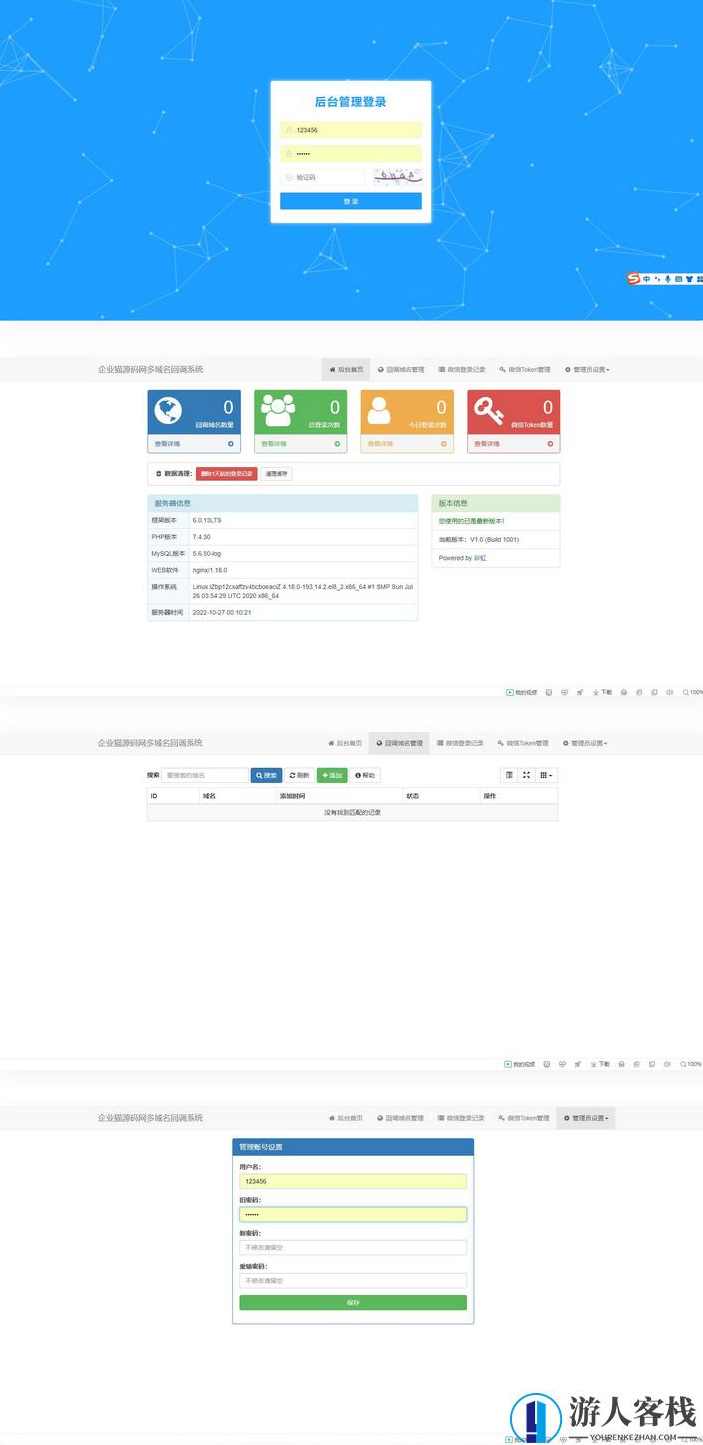Expand 管理员设置 dropdown on the domain management screen
The width and height of the screenshot is (703, 1445).
point(585,743)
